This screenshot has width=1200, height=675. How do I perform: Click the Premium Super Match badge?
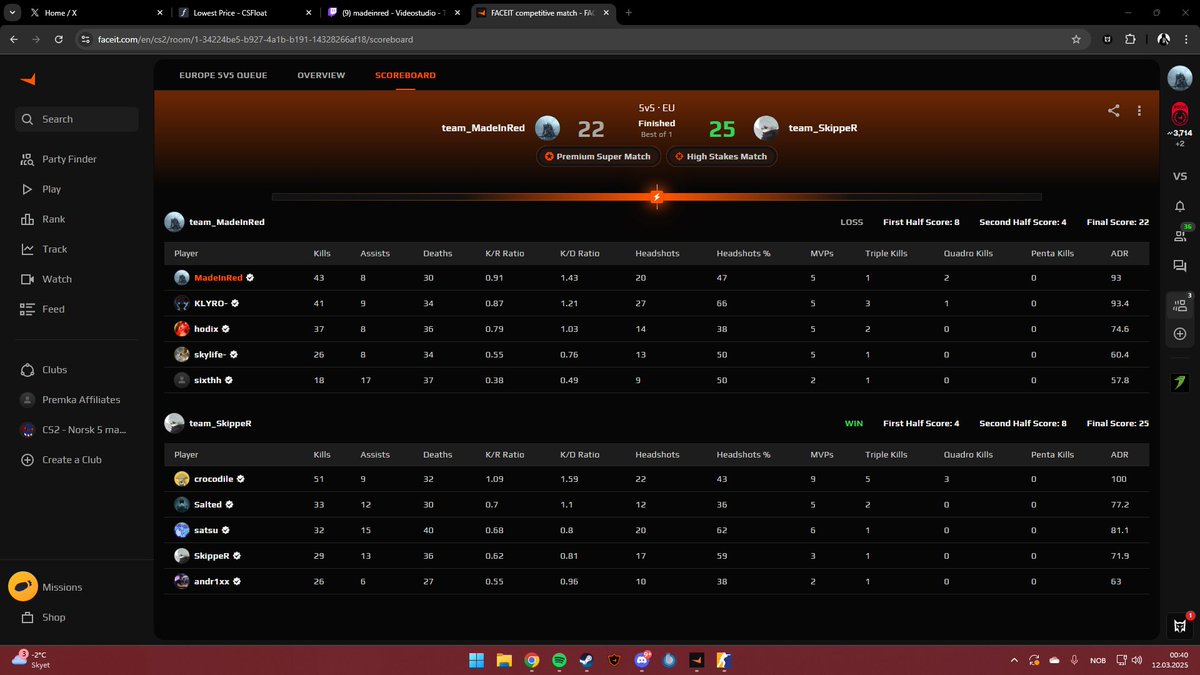(597, 156)
